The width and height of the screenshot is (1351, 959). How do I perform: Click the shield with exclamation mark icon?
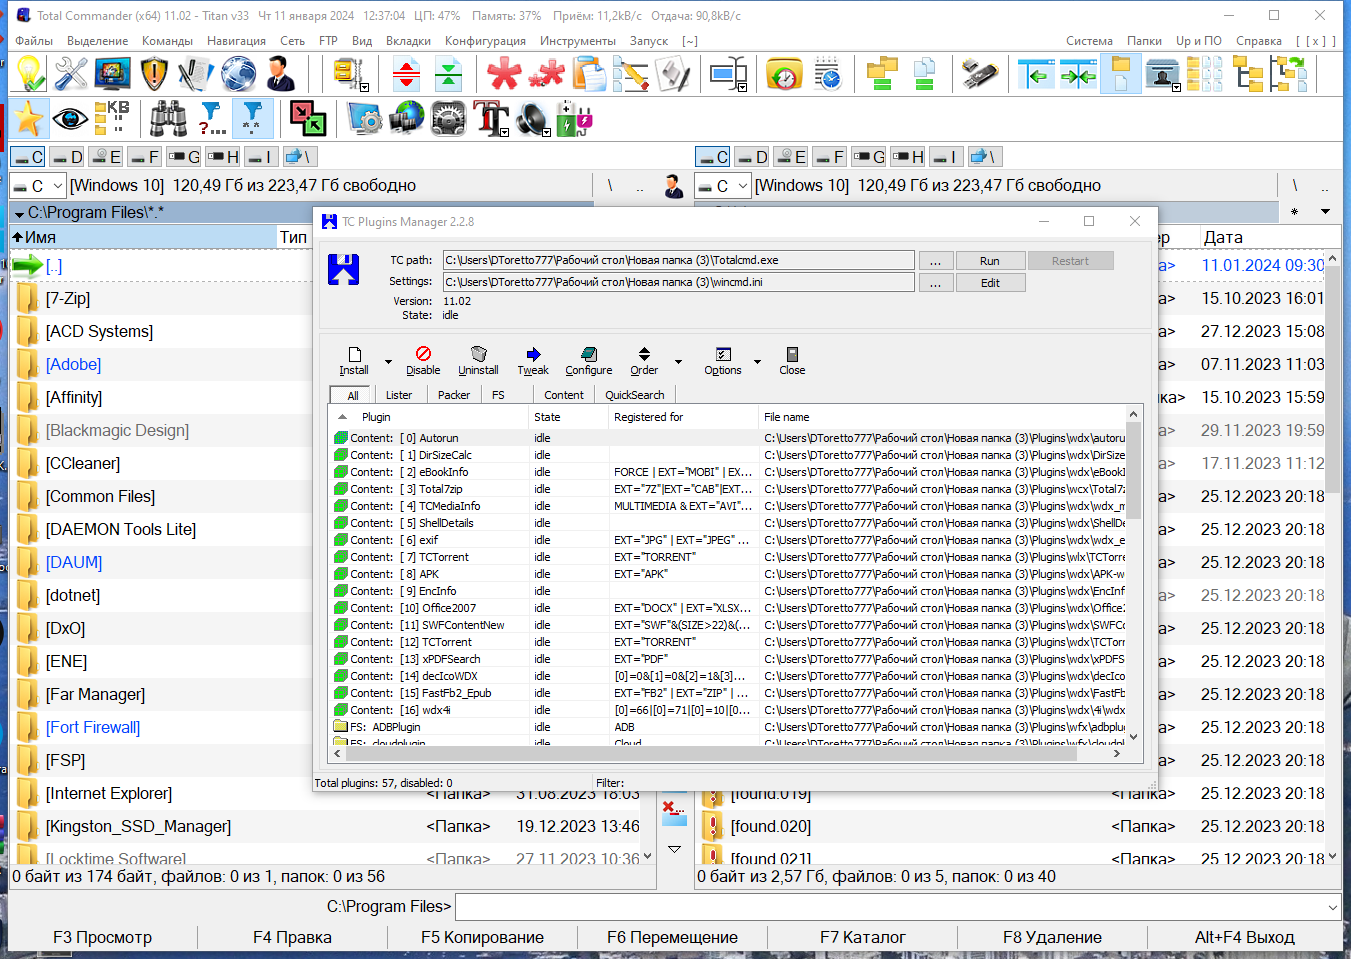coord(154,74)
